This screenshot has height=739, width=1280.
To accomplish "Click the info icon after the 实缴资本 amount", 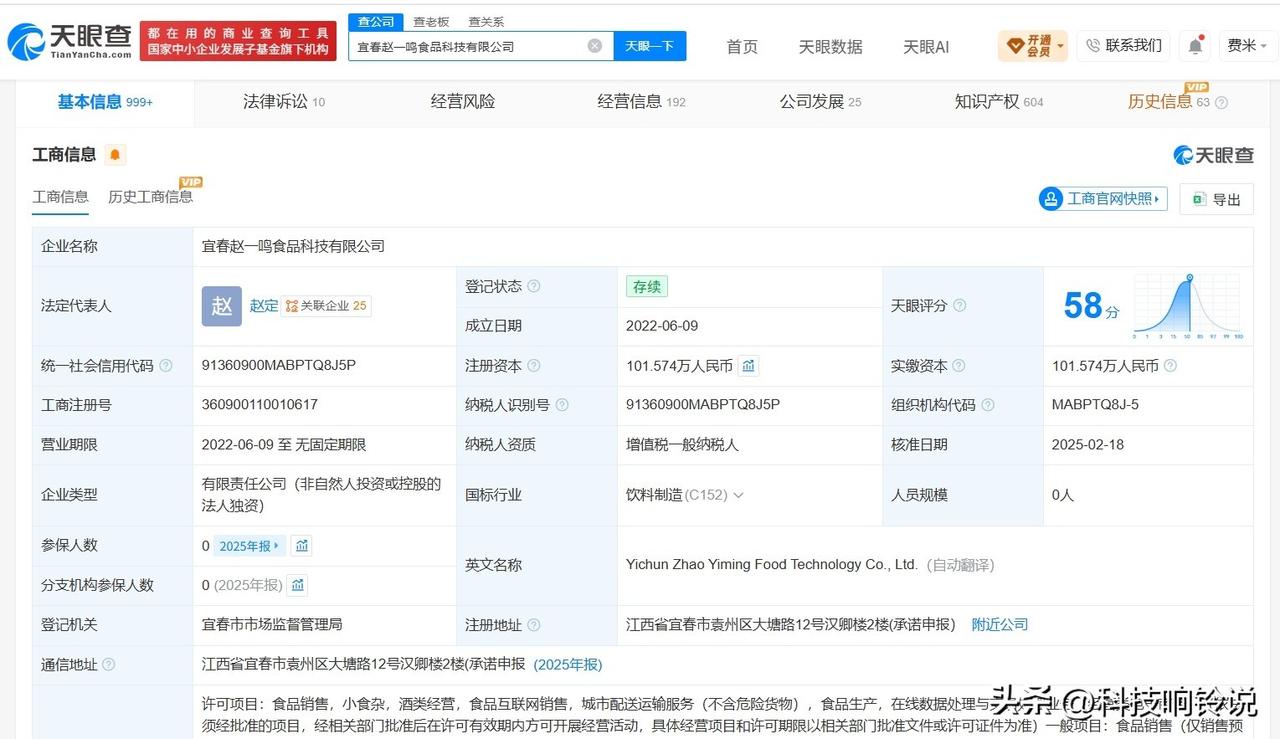I will [x=1170, y=366].
